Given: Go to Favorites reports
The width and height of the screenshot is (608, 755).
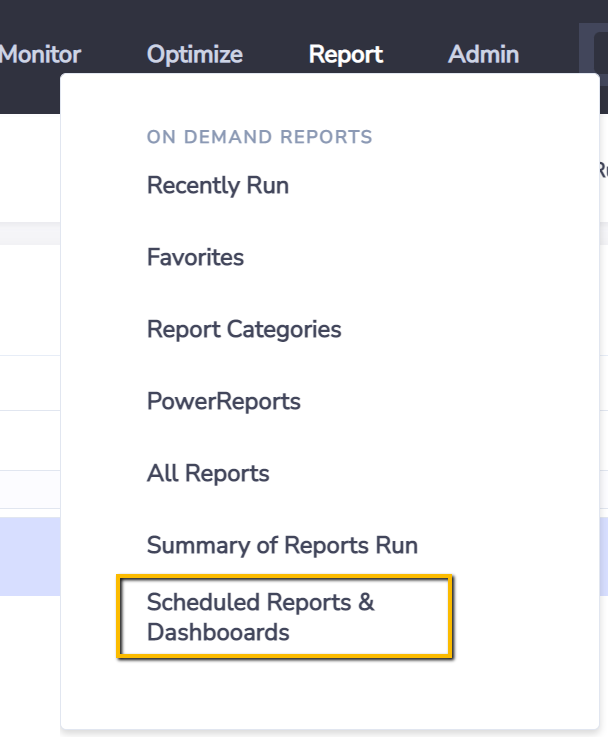Looking at the screenshot, I should coord(195,257).
